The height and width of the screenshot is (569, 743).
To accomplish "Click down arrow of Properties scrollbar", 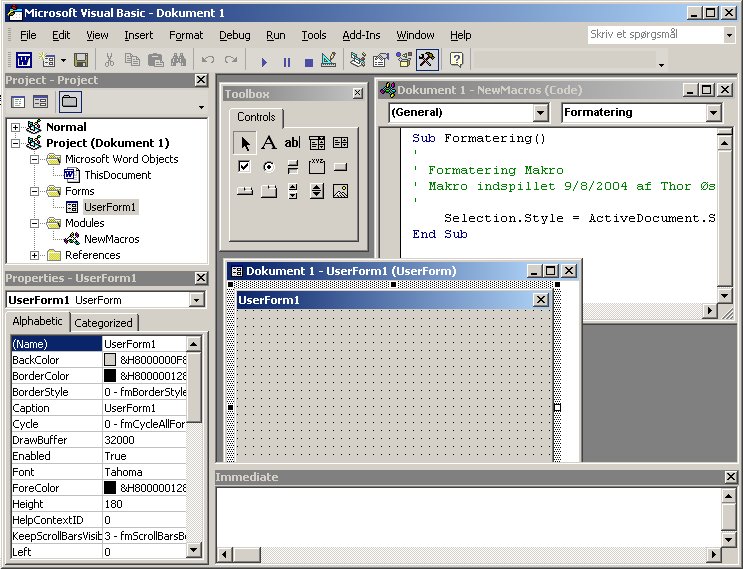I will (193, 550).
